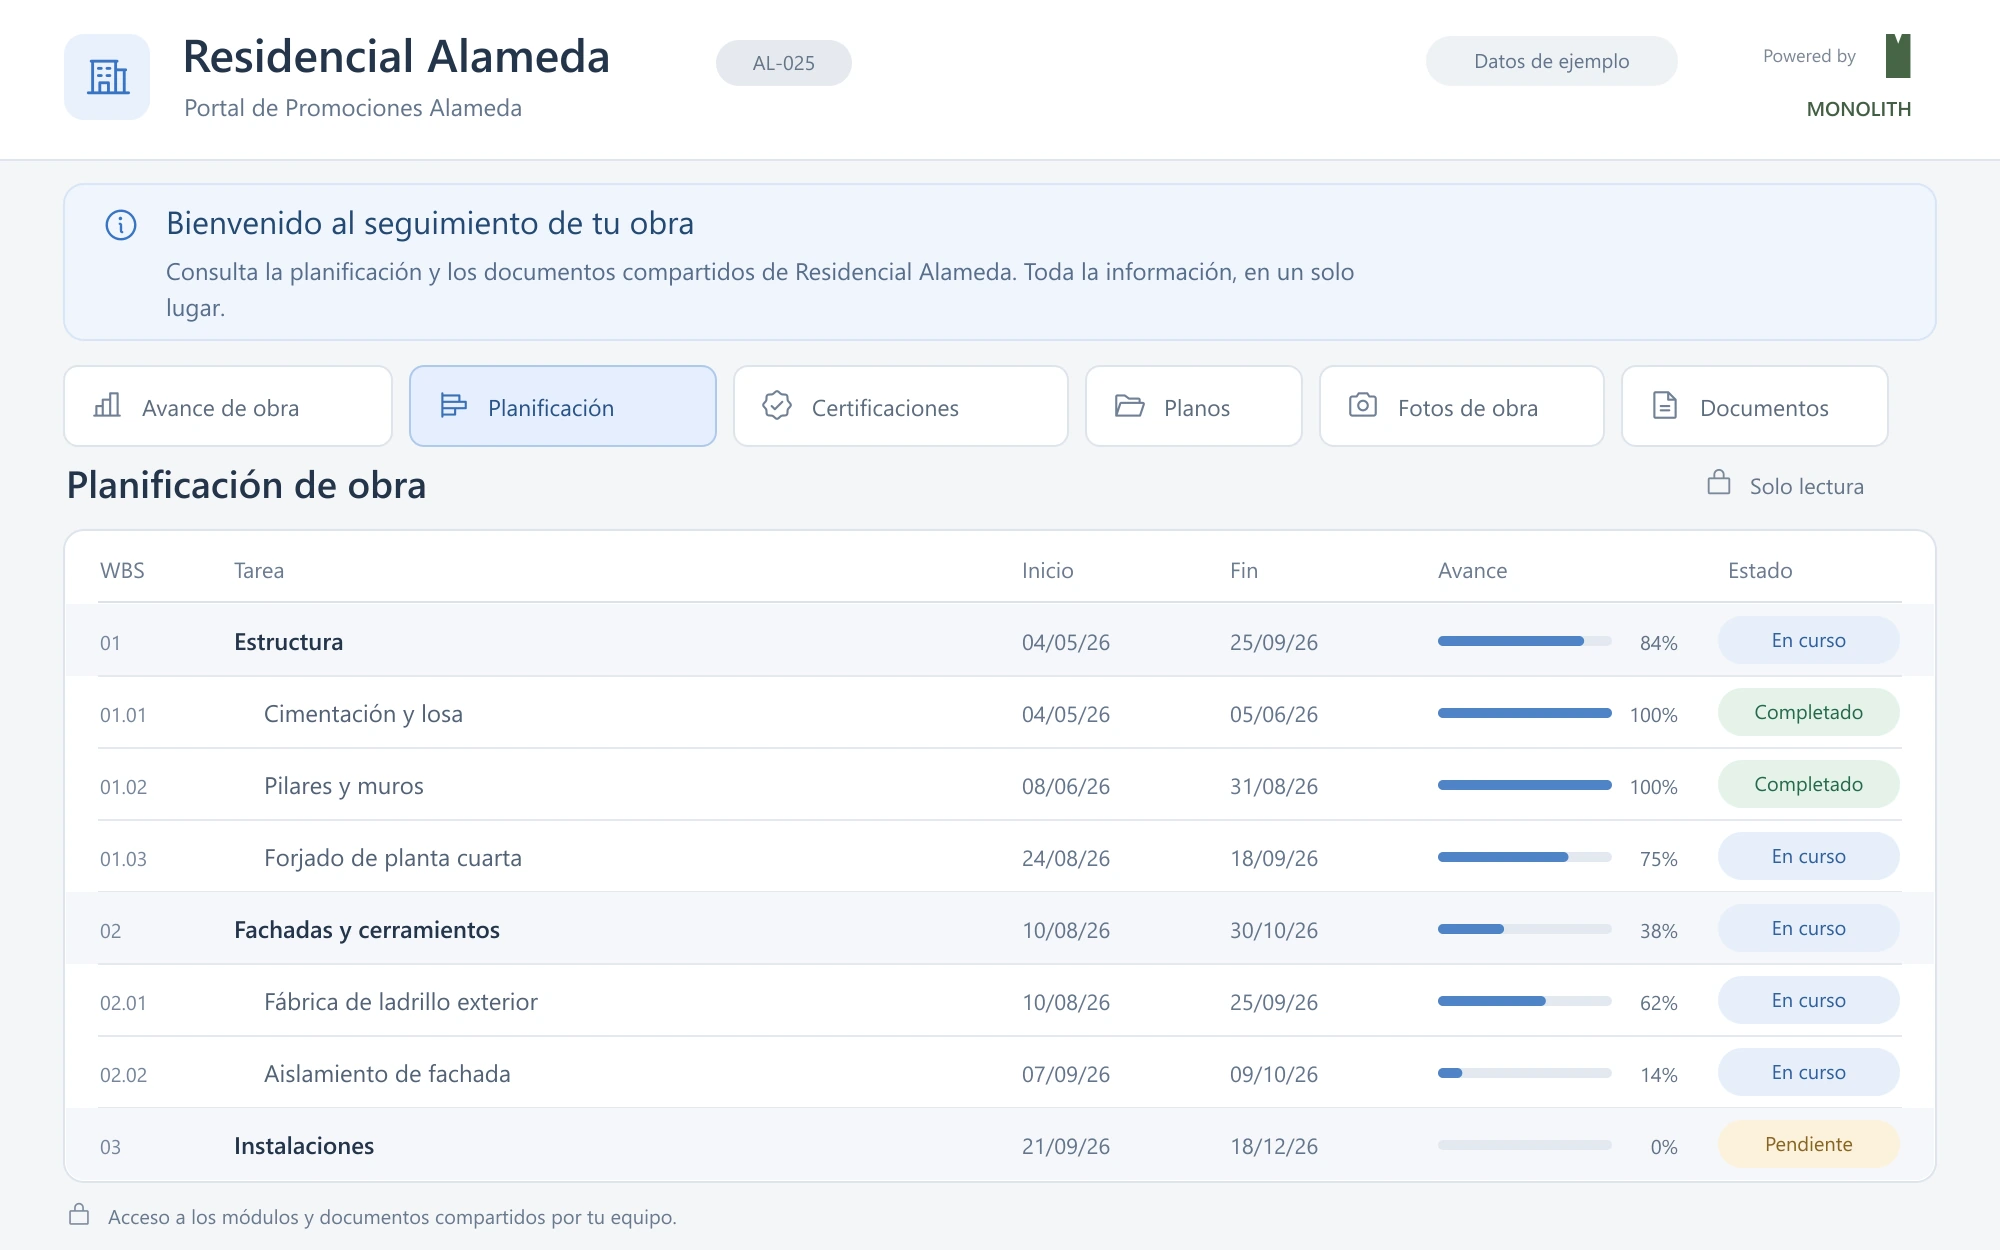Image resolution: width=2000 pixels, height=1250 pixels.
Task: Click Completado badge for Pilares y muros
Action: click(x=1809, y=784)
